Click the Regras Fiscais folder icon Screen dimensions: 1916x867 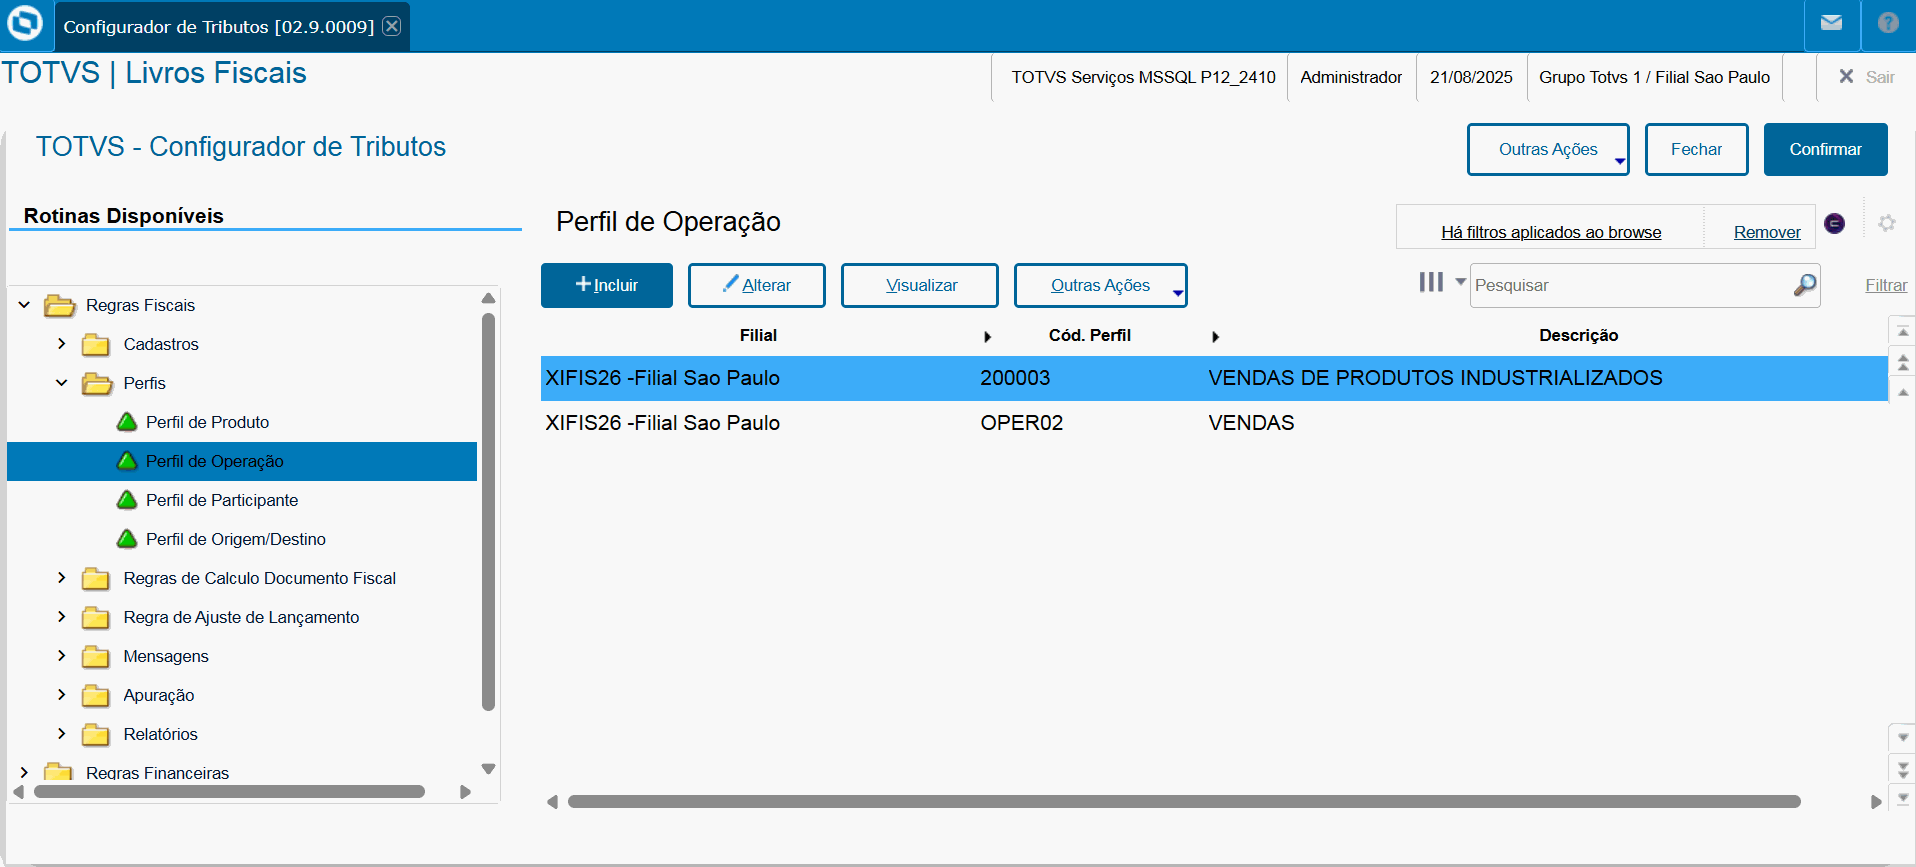(x=60, y=305)
